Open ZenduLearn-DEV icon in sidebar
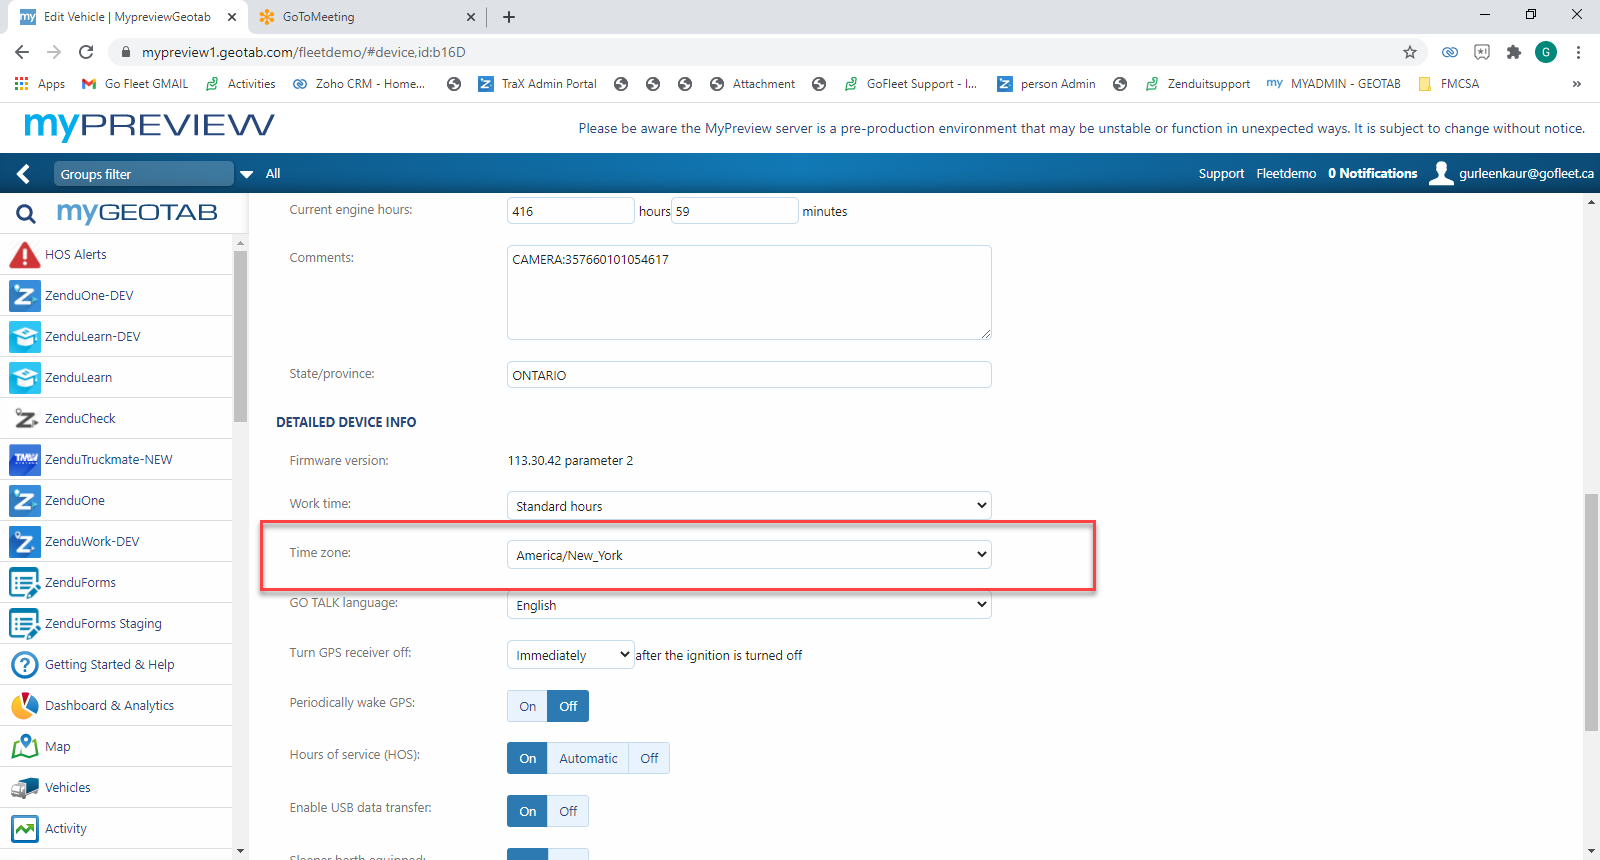This screenshot has width=1600, height=860. (24, 337)
